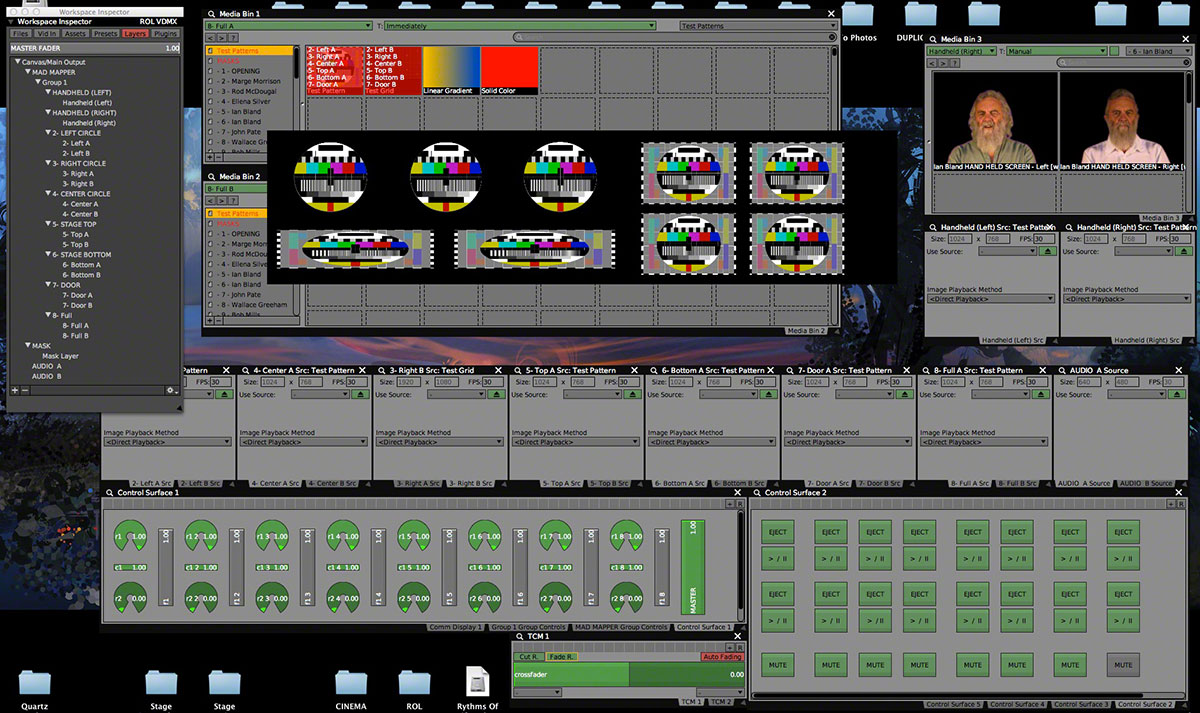
Task: Click the green MASTER slider in Control Surface 1
Action: click(692, 566)
